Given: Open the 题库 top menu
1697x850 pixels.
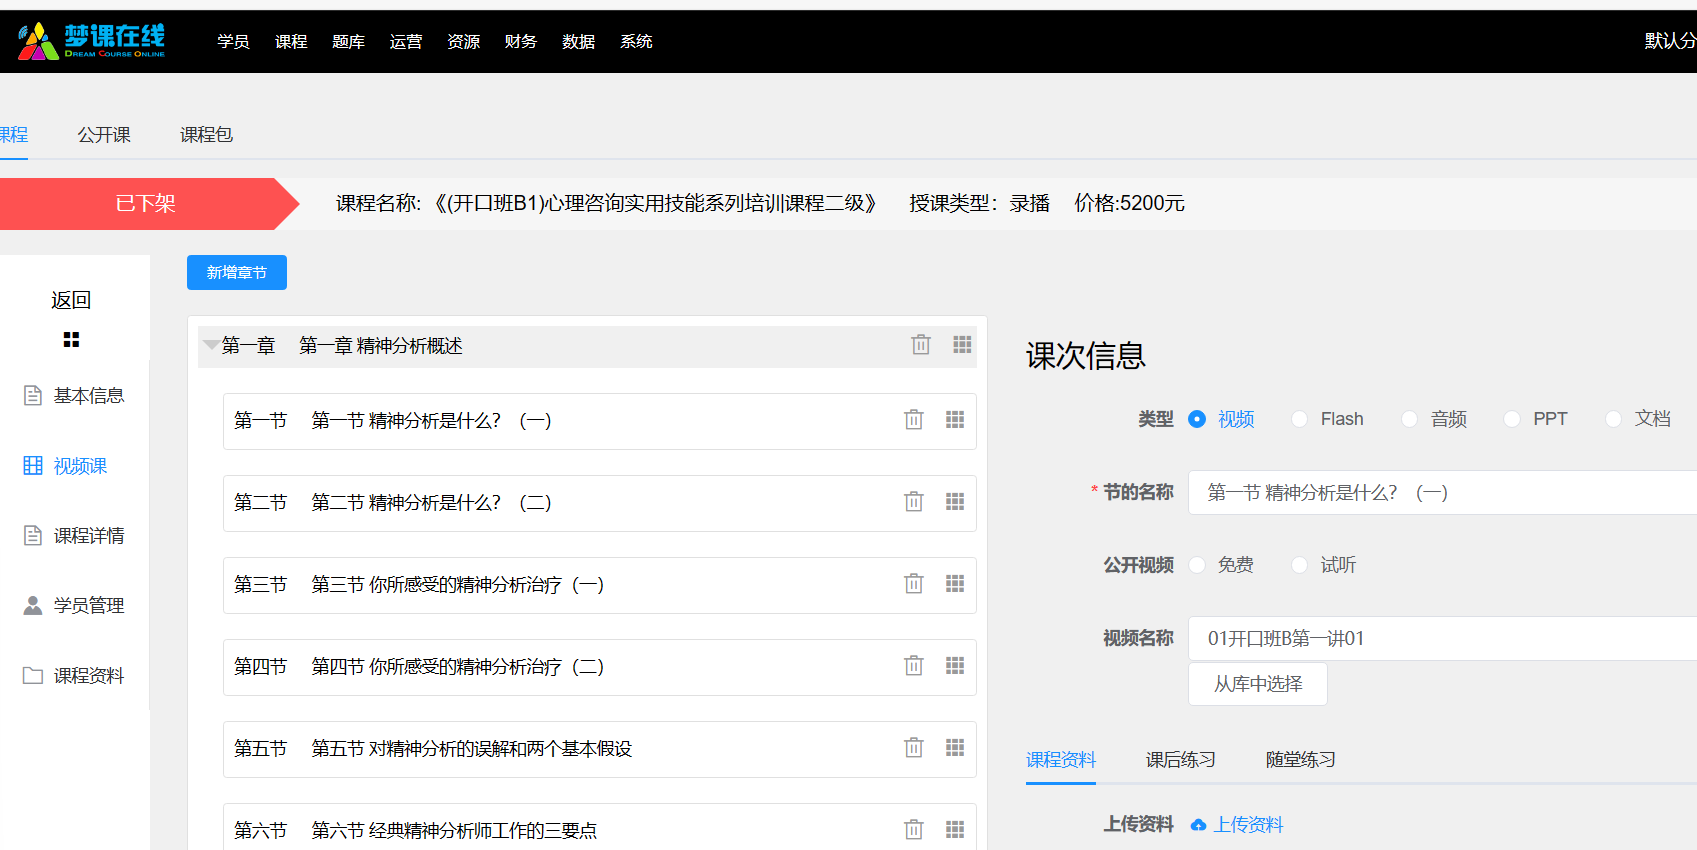Looking at the screenshot, I should 348,41.
